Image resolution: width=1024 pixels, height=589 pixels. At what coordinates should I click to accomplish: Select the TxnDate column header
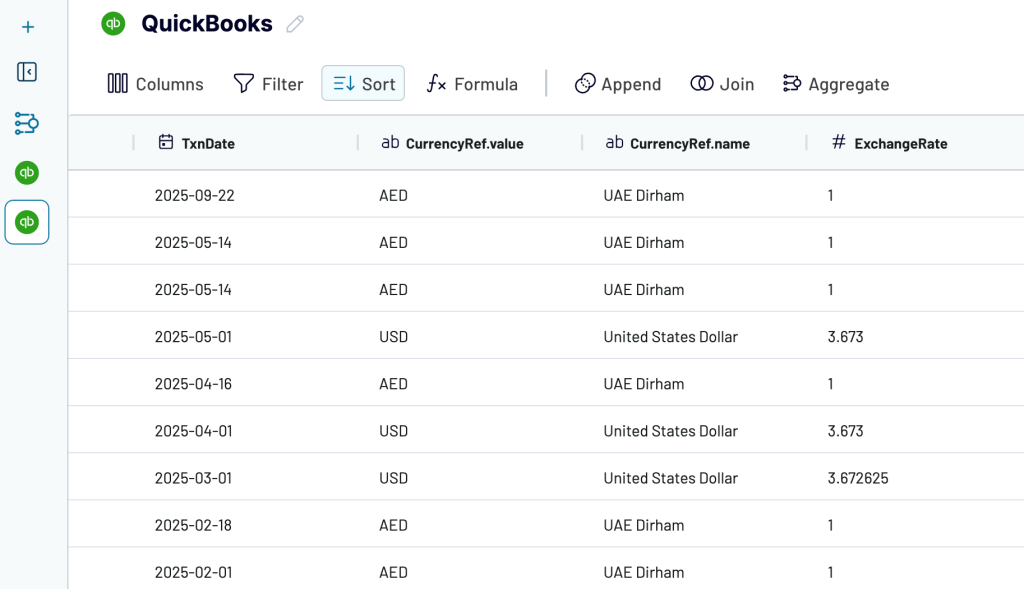coord(210,143)
